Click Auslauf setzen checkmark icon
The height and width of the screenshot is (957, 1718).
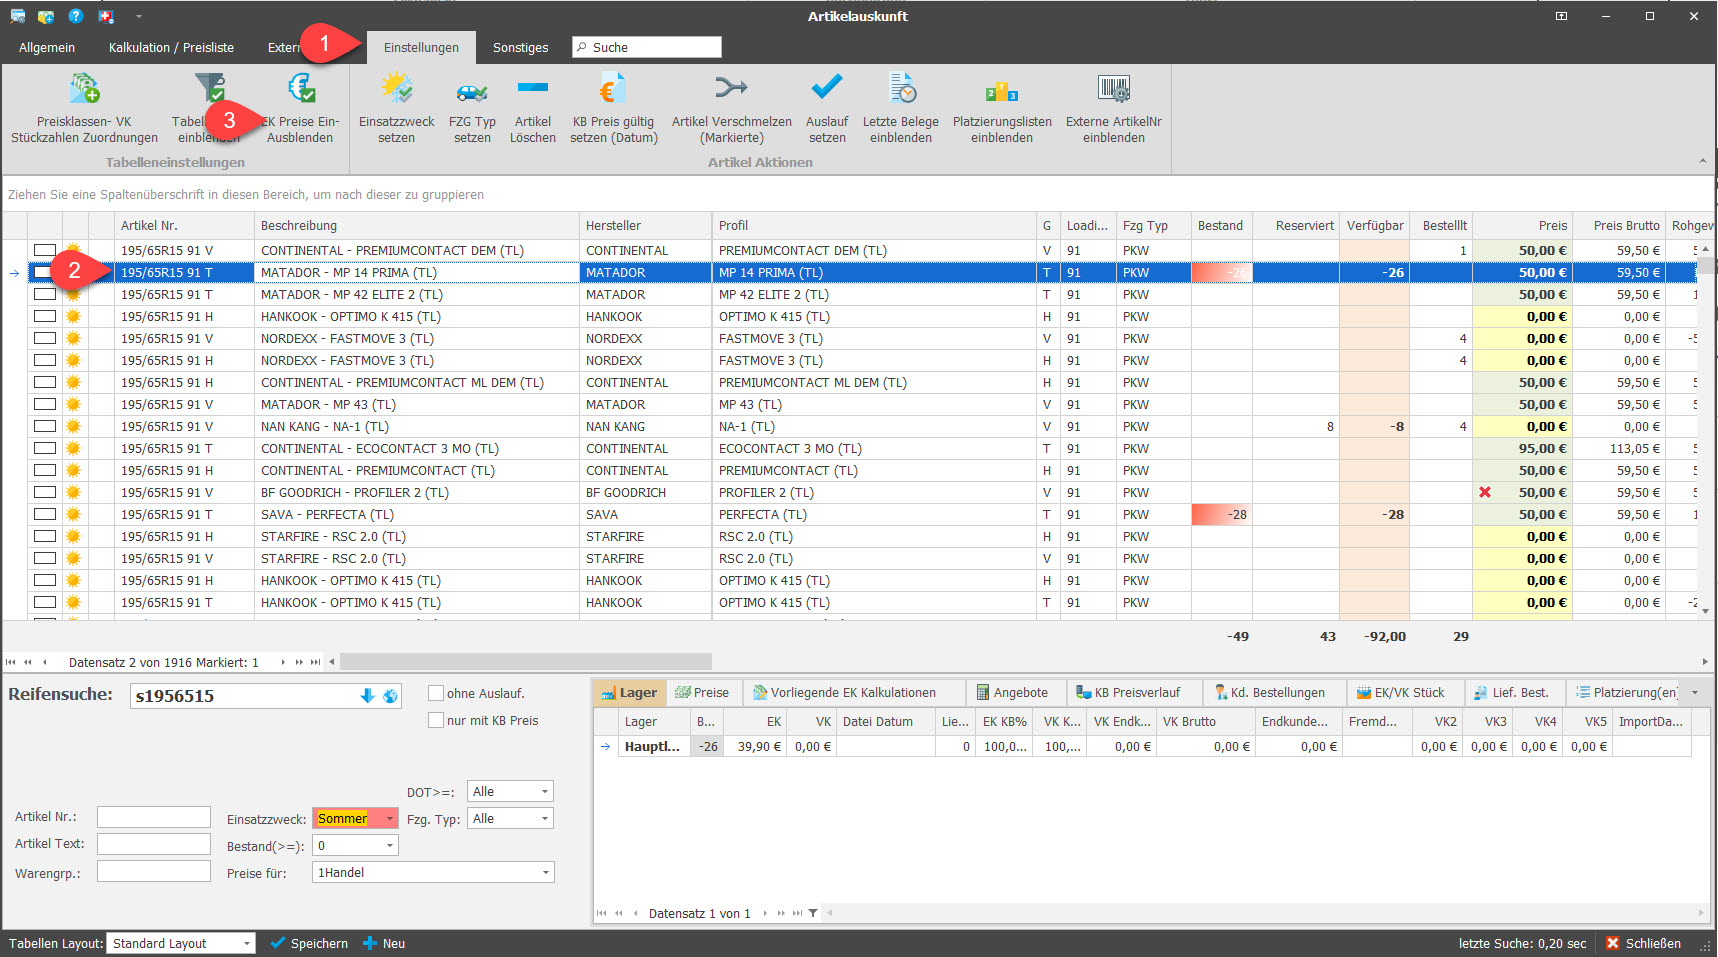[827, 88]
